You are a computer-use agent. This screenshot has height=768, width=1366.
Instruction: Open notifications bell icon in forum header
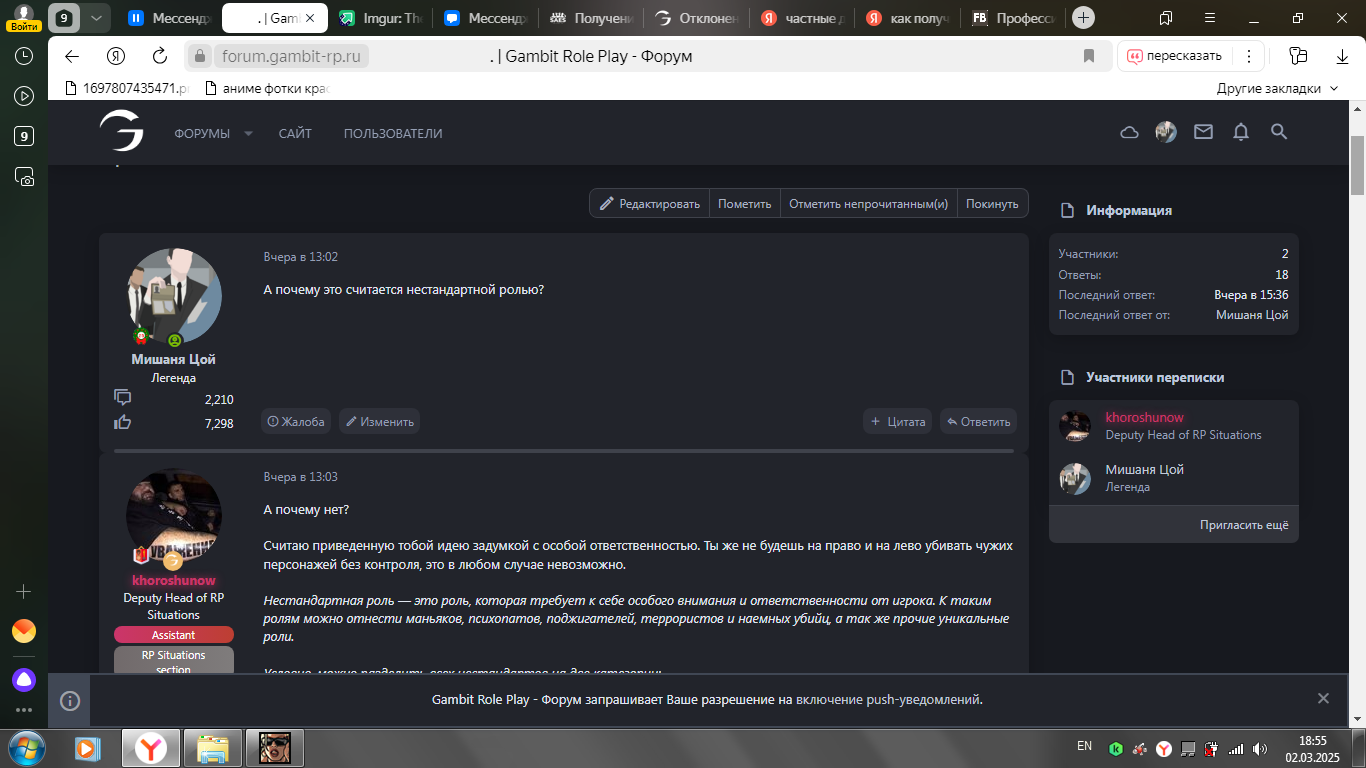point(1241,132)
